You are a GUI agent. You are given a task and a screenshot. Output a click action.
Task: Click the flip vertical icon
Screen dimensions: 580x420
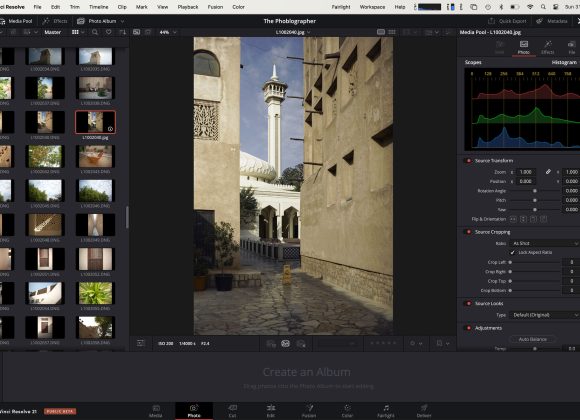[x=523, y=219]
